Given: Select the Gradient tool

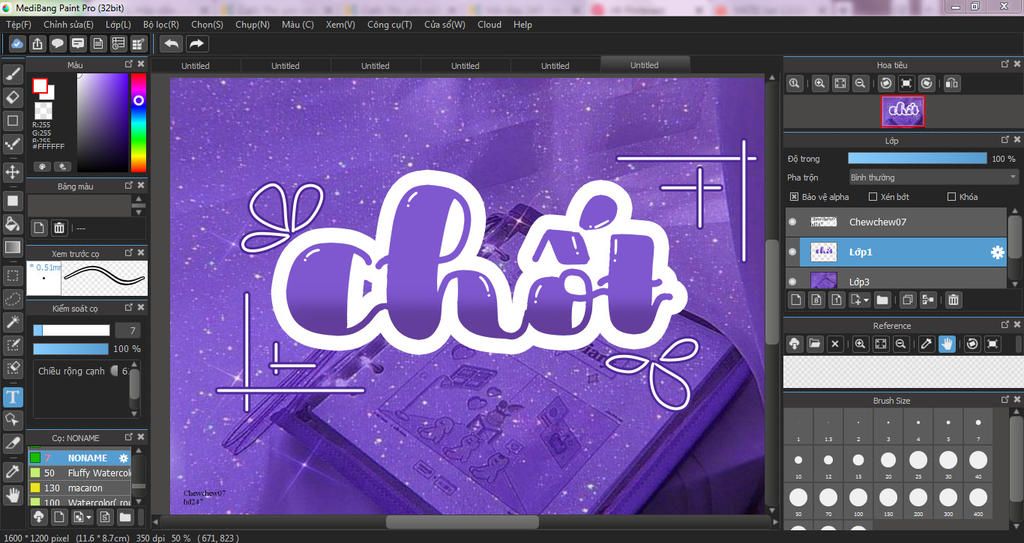Looking at the screenshot, I should coord(12,248).
